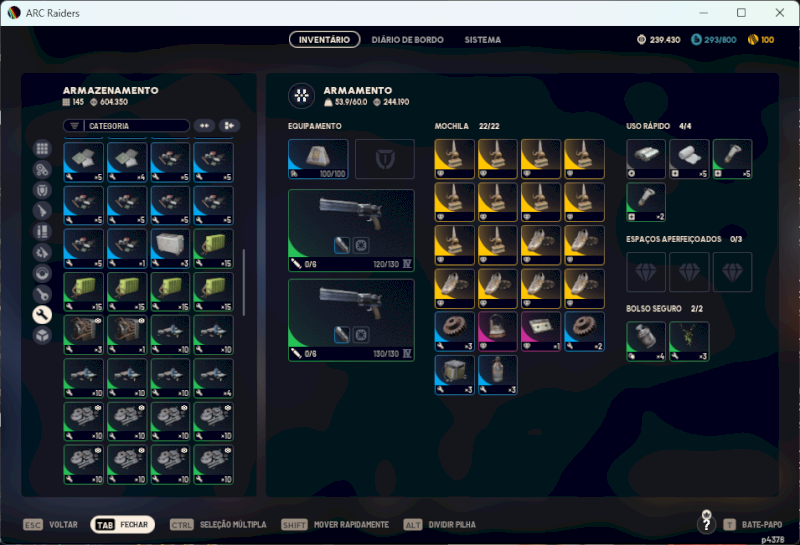Filter storage by the recycle arrows category icon
800x545 pixels.
(x=42, y=253)
